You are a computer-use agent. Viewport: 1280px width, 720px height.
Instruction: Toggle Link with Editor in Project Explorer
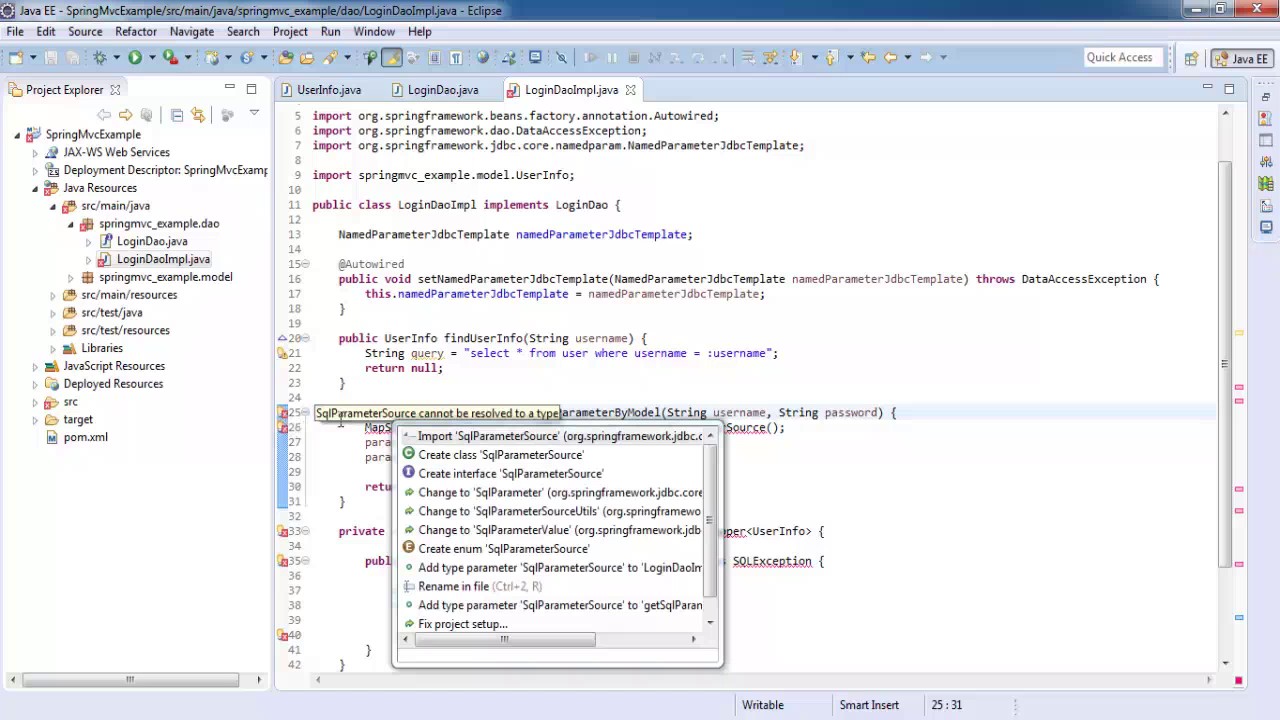(198, 115)
